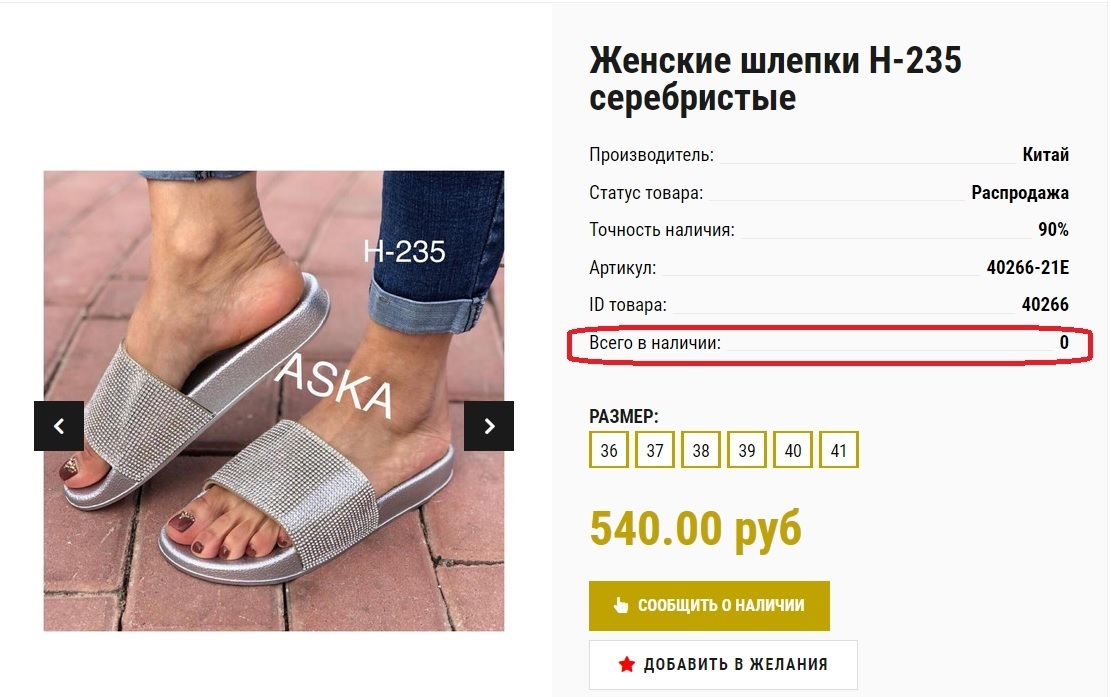
Task: Click the Распродажа product status value
Action: 1020,193
